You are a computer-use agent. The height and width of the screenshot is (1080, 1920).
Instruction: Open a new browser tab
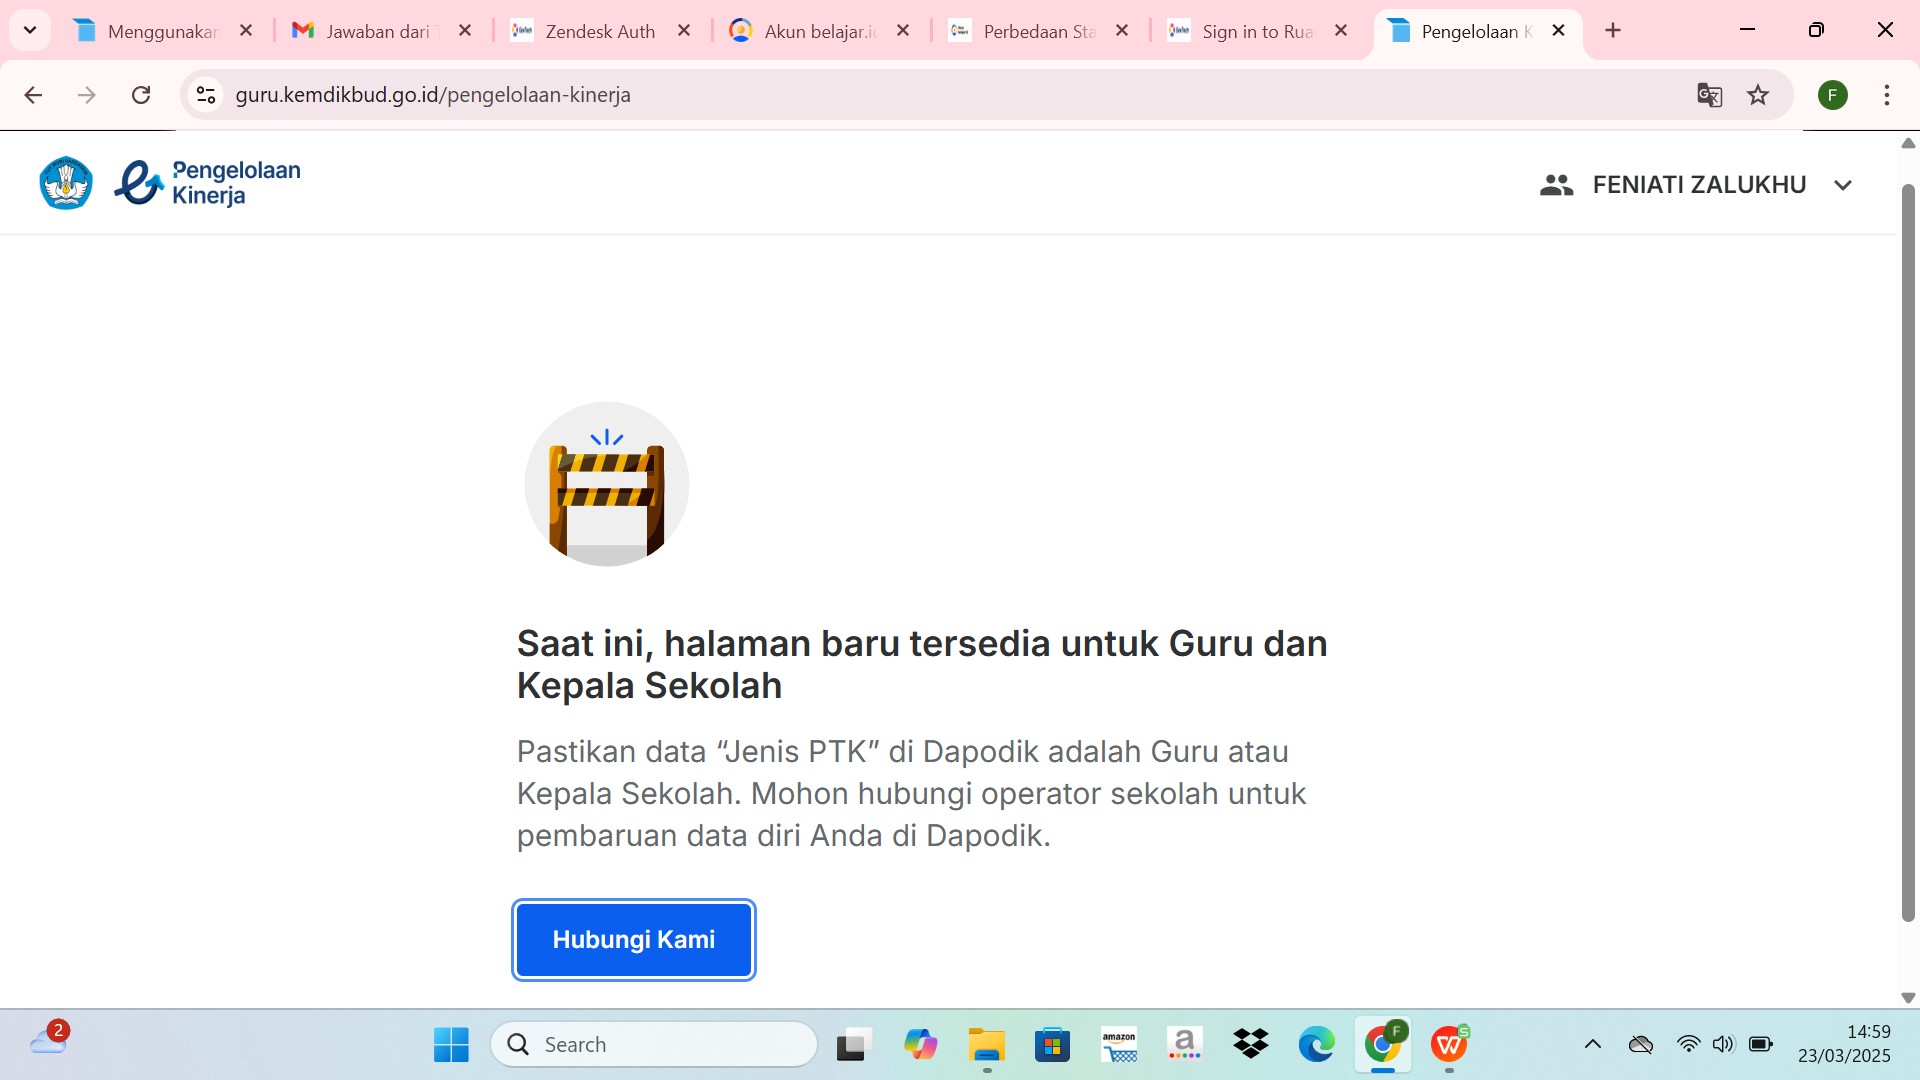(x=1612, y=31)
